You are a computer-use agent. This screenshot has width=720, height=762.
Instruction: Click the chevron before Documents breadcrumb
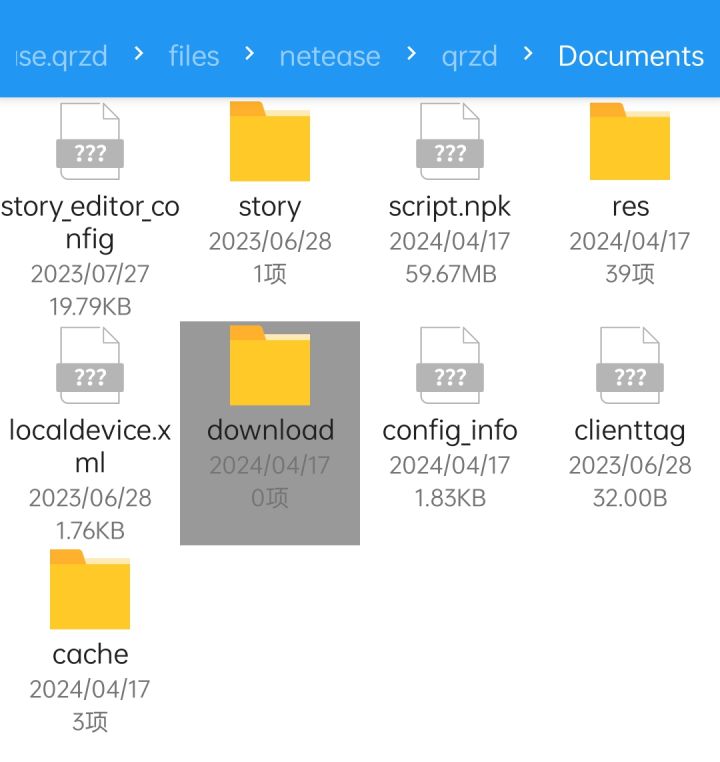coord(528,53)
